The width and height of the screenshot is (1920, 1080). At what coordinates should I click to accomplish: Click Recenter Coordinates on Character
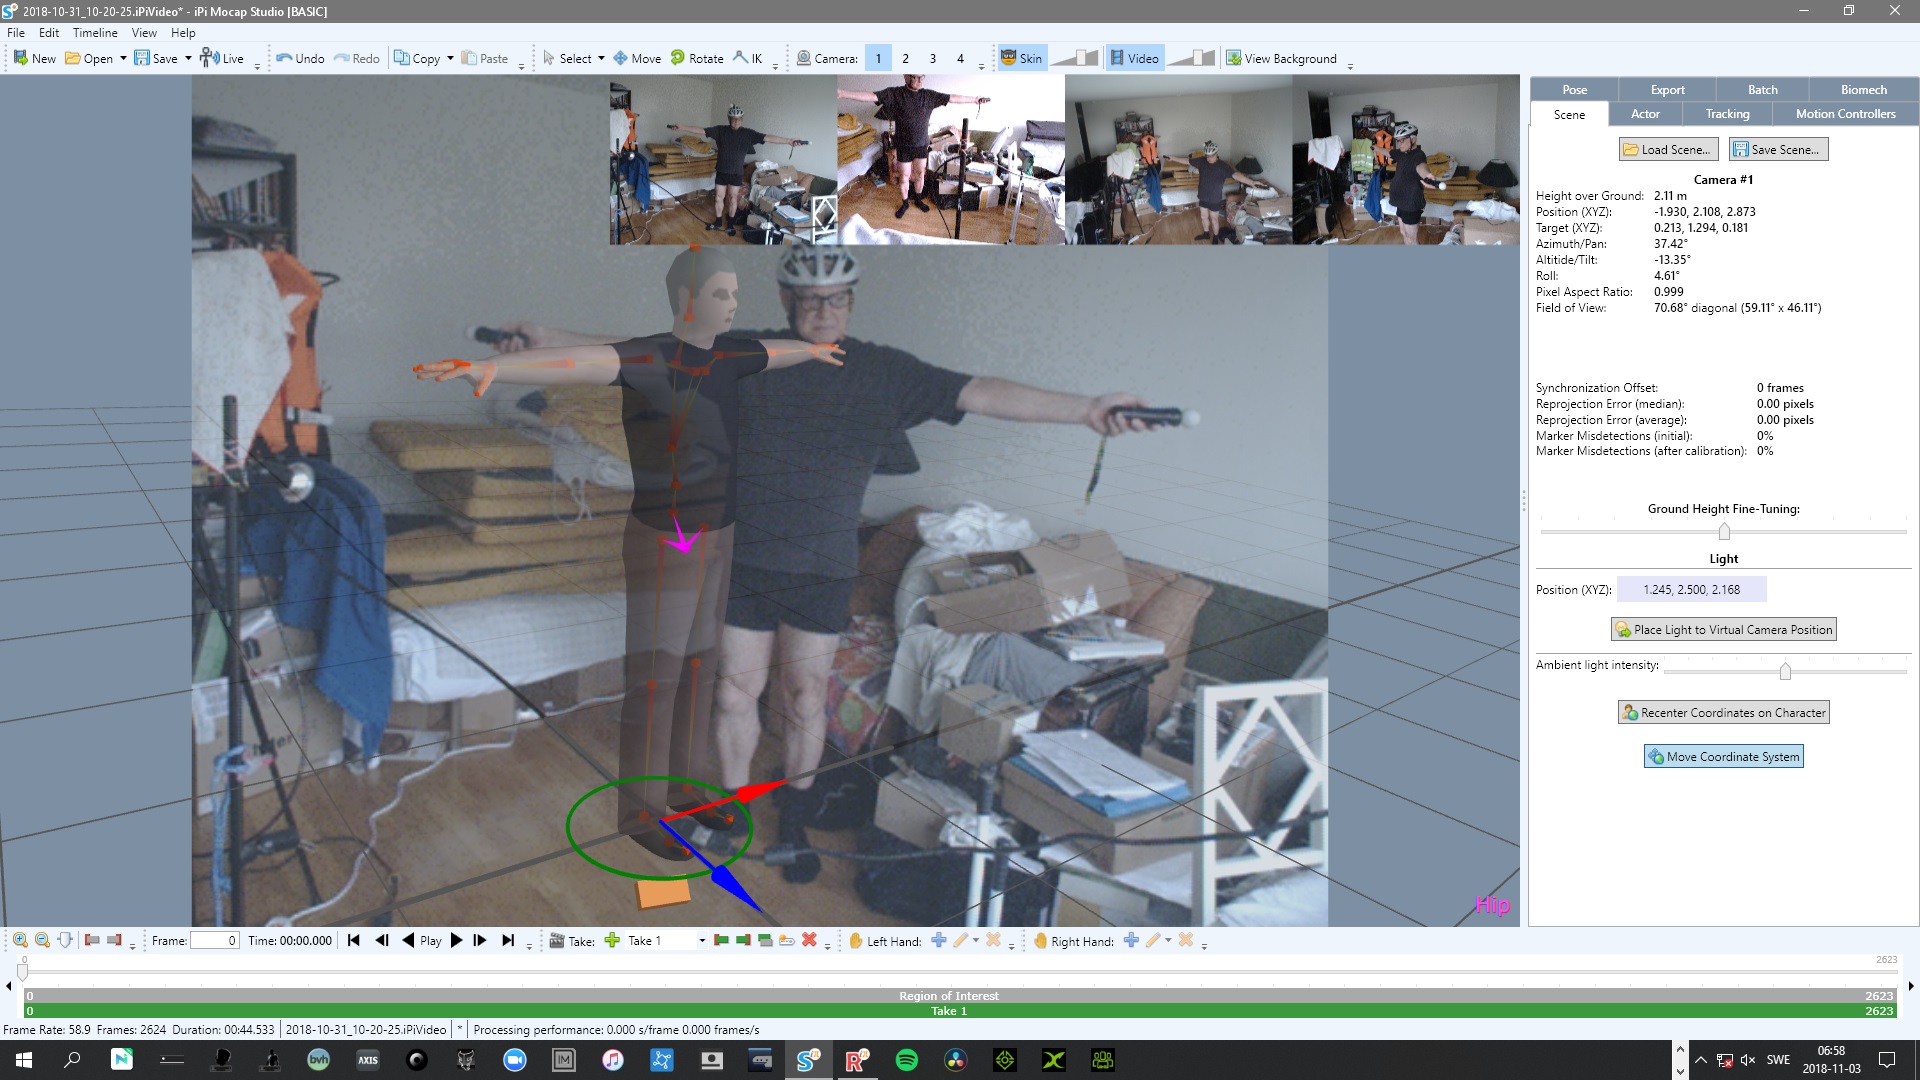point(1723,712)
